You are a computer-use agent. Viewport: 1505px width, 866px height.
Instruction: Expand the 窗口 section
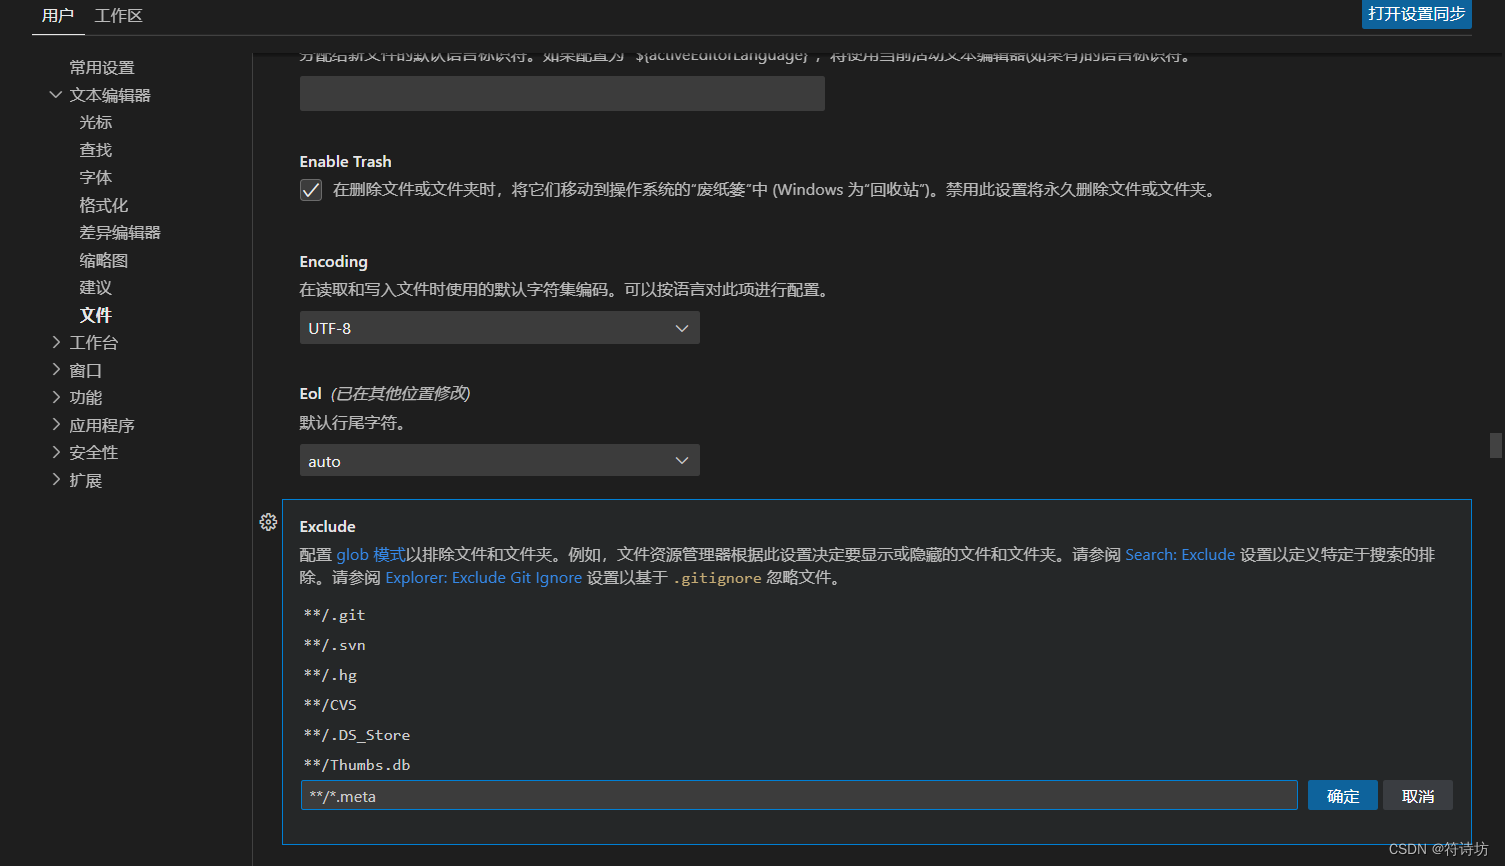click(56, 370)
